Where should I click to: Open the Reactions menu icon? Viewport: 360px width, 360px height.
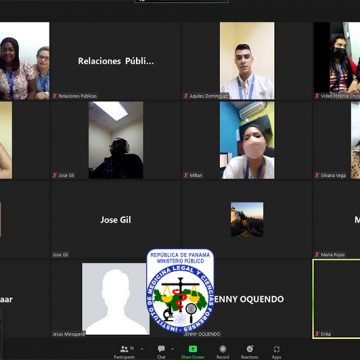(x=250, y=349)
